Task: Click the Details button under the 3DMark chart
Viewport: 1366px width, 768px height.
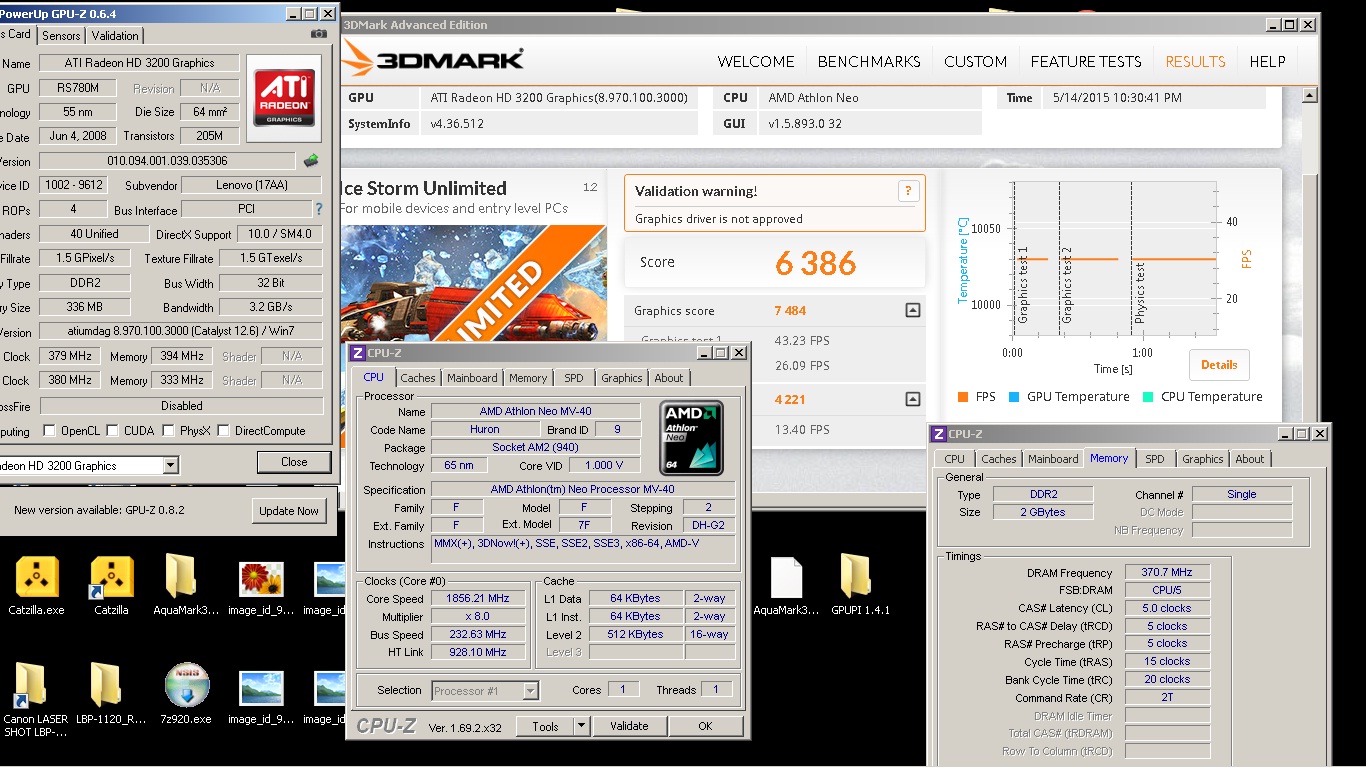Action: click(x=1219, y=365)
